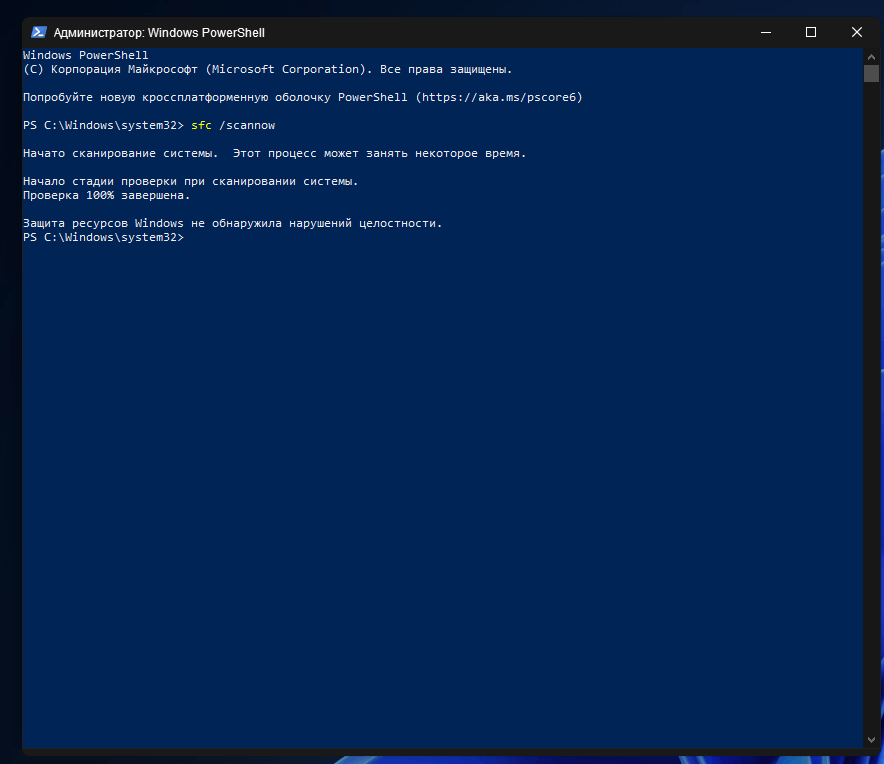Click the scrollbar down arrow
This screenshot has width=884, height=764.
[x=871, y=739]
